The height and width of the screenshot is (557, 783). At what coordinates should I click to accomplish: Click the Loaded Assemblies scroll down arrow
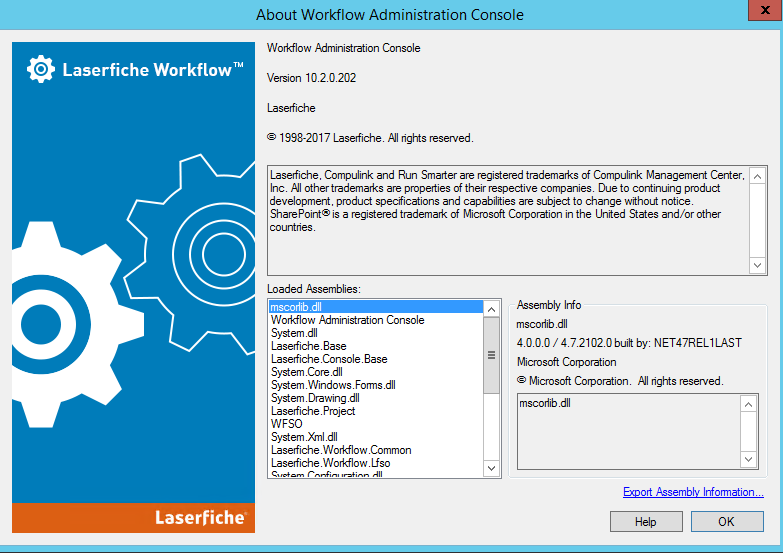[x=491, y=468]
